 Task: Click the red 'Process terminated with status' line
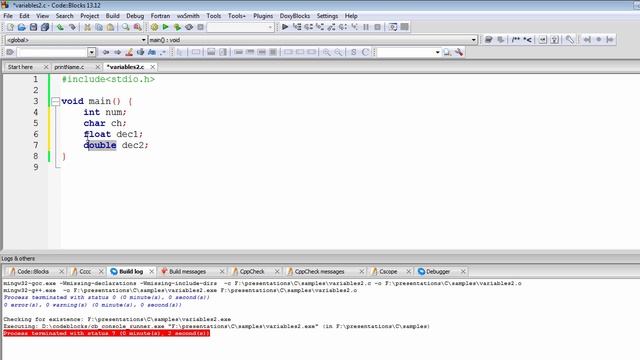[x=106, y=333]
